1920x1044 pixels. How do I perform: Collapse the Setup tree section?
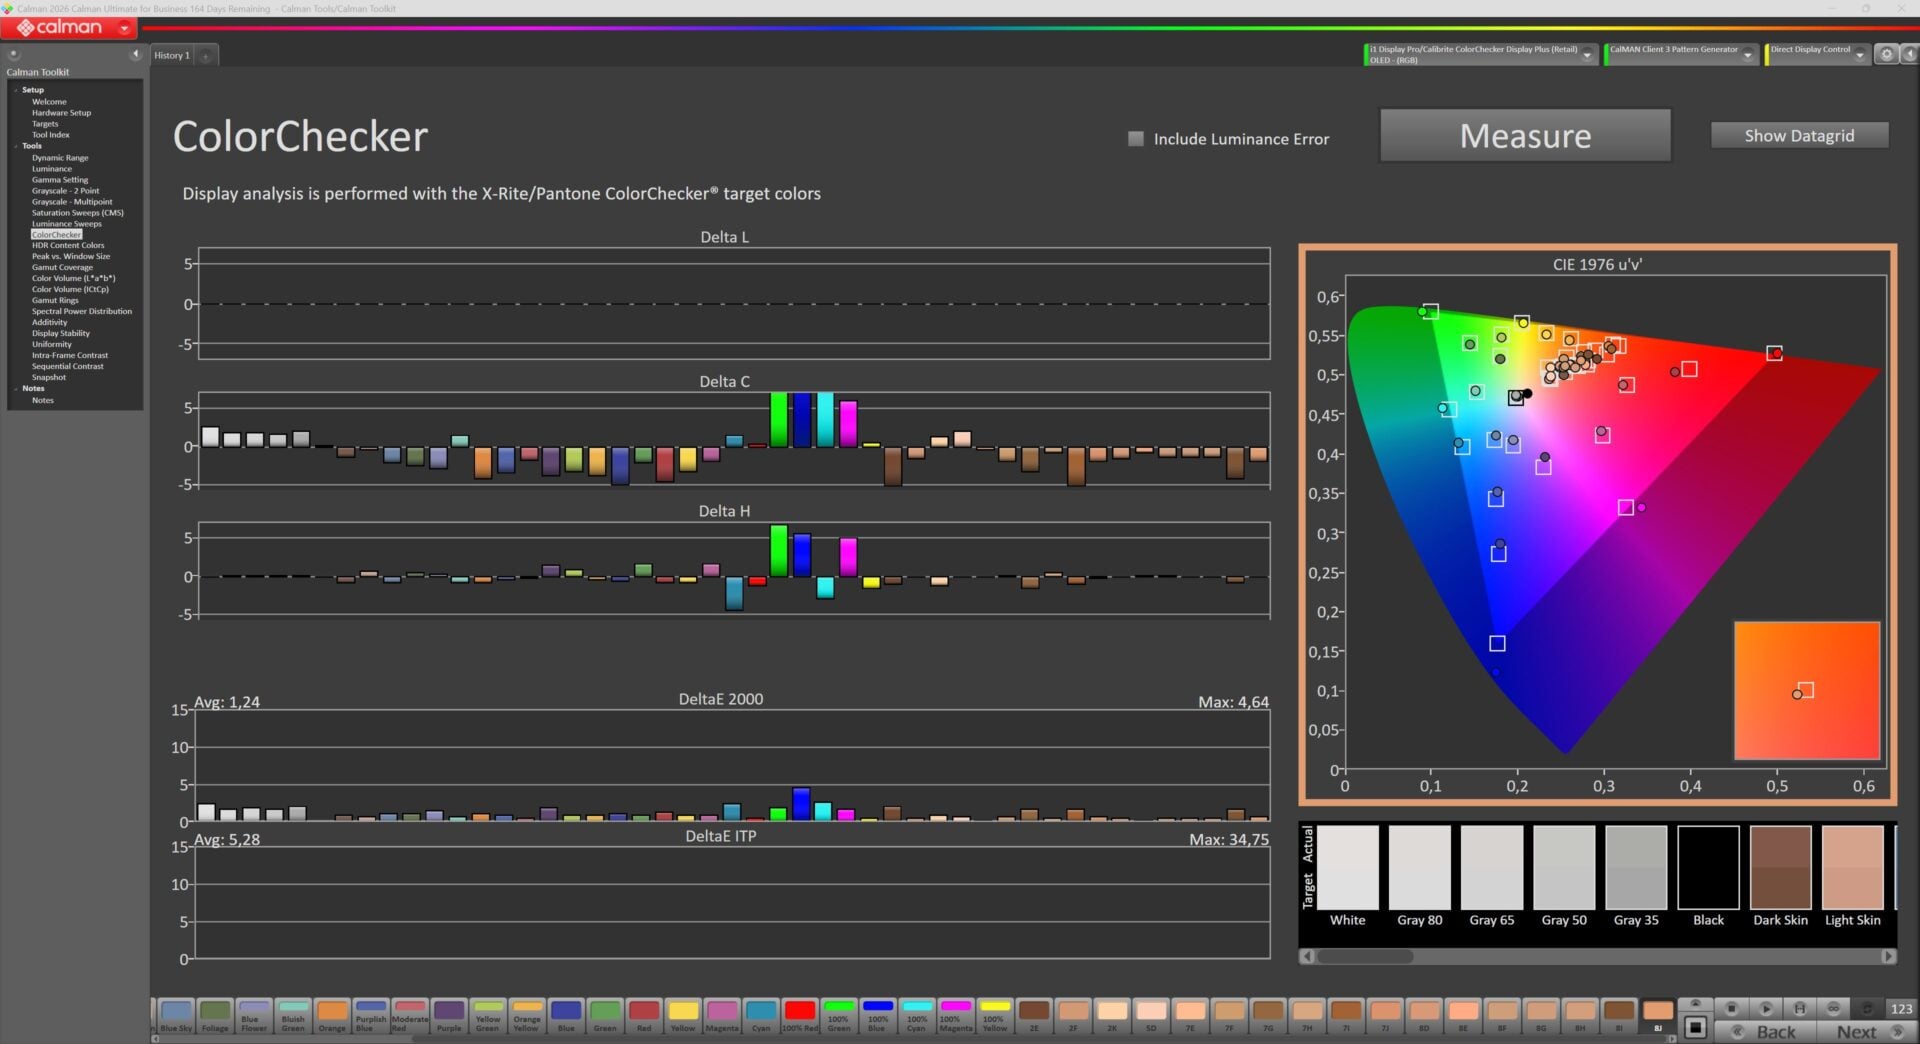pos(16,90)
